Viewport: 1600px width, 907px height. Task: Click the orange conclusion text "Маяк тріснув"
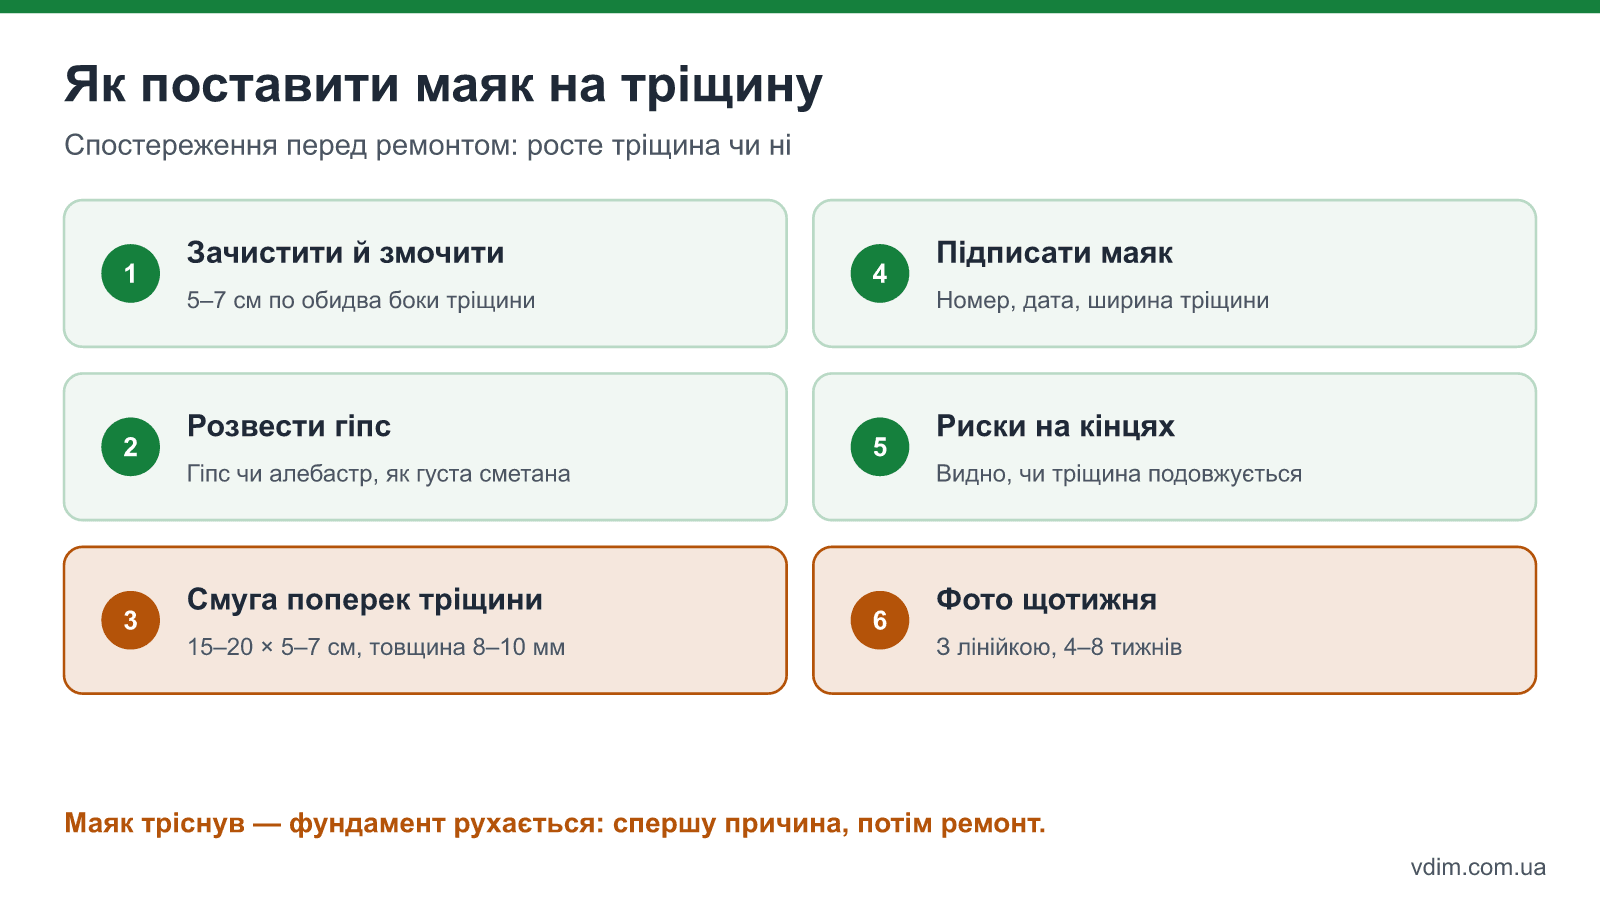point(154,823)
